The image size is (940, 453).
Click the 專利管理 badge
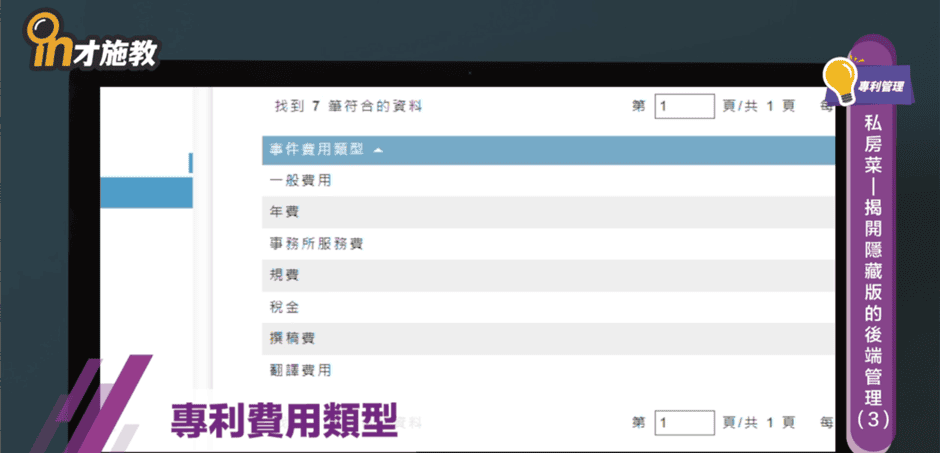click(880, 87)
